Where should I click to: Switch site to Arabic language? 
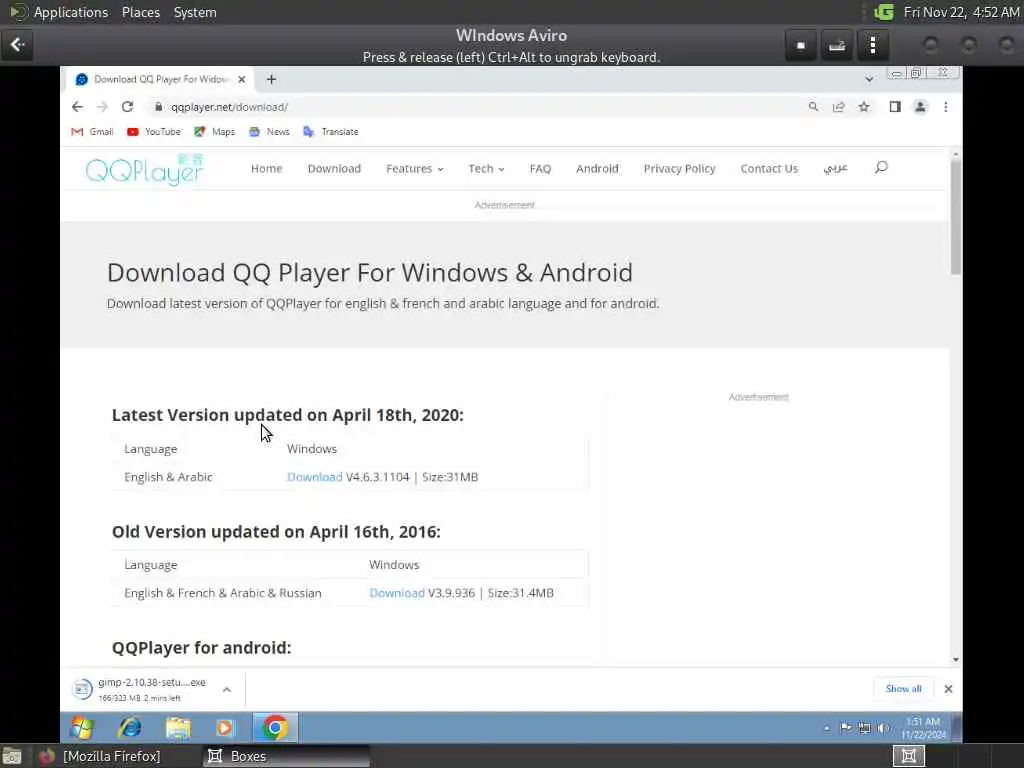tap(835, 168)
